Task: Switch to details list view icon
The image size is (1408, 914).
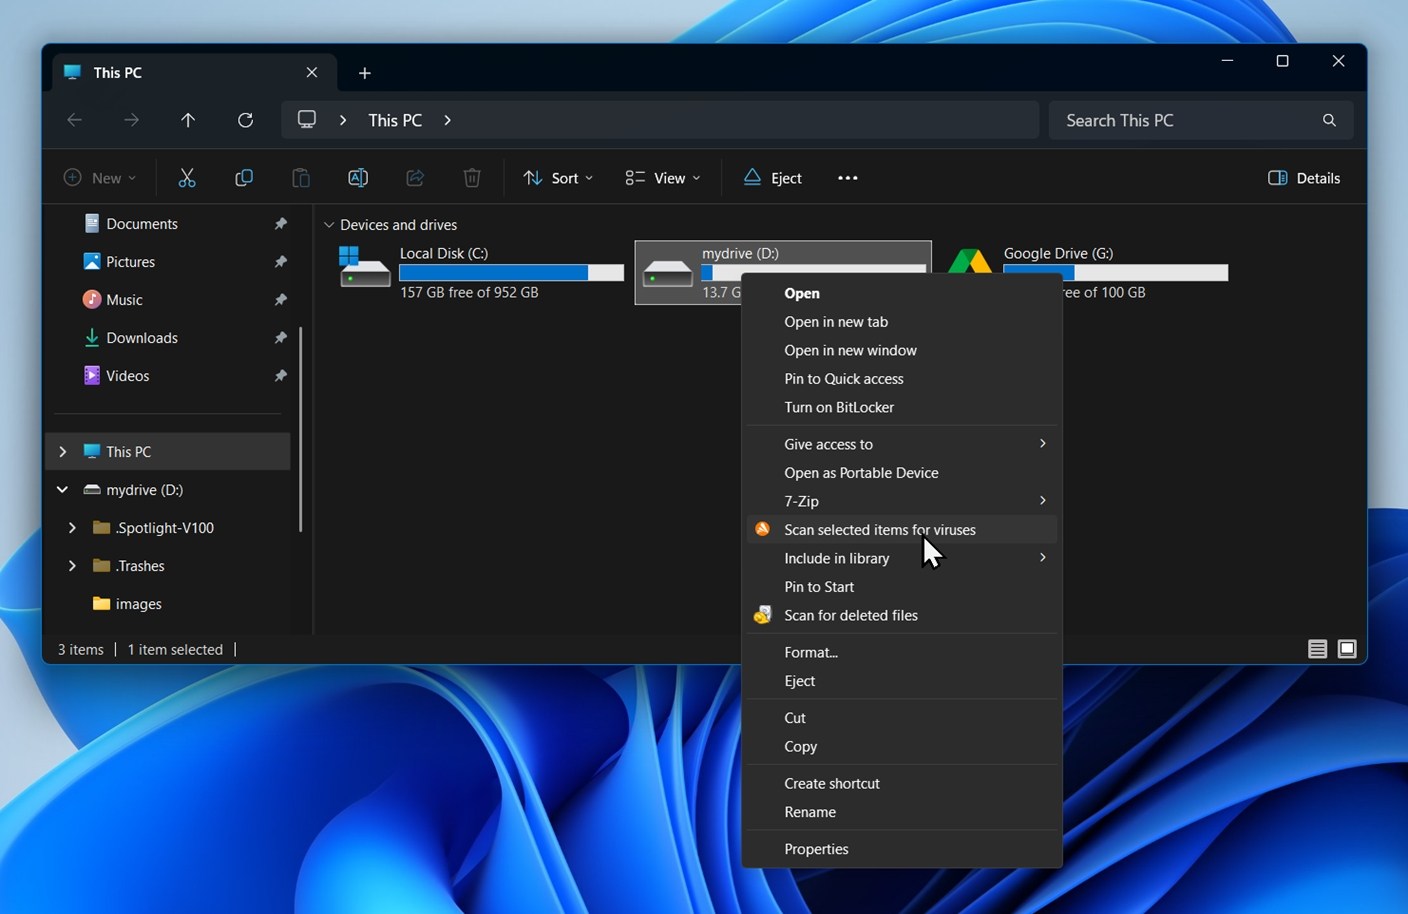Action: (x=1317, y=649)
